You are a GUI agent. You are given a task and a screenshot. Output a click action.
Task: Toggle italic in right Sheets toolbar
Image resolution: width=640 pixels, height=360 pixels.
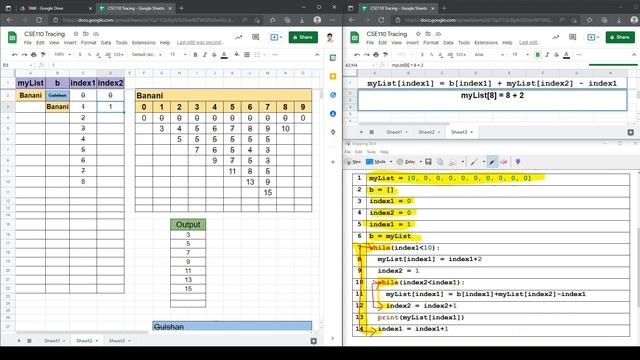547,54
